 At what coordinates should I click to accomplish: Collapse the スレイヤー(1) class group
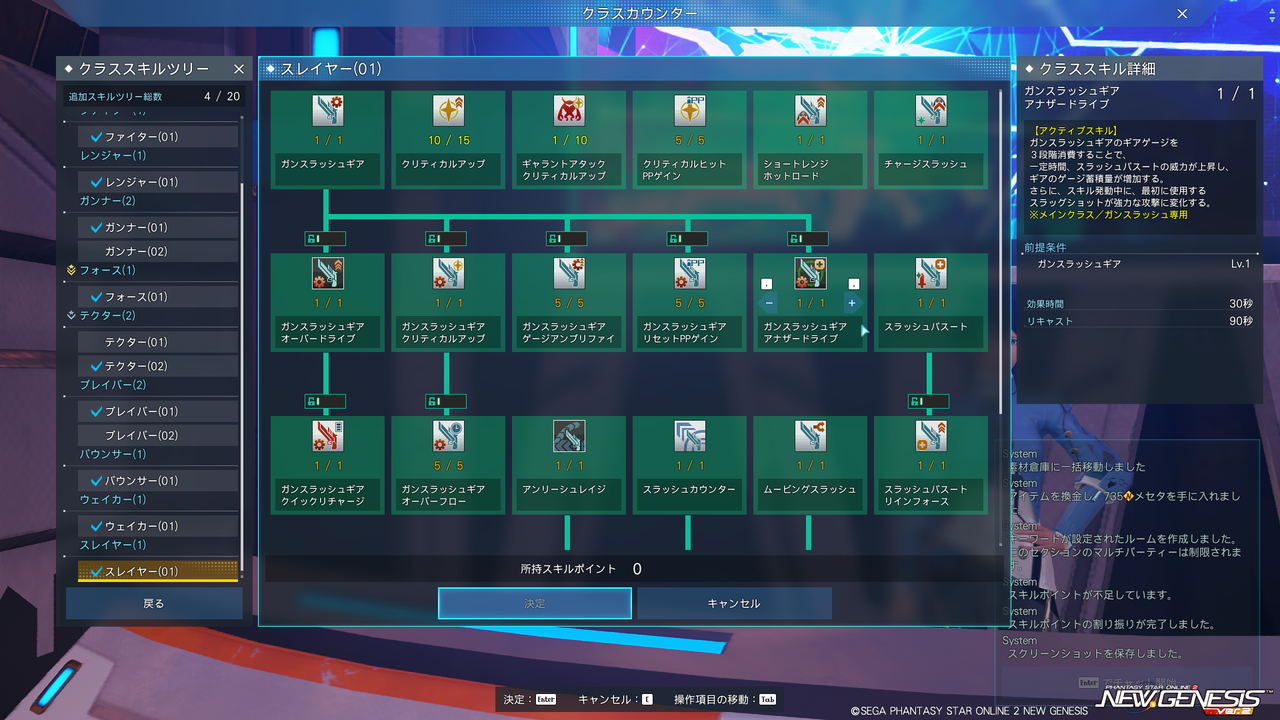click(x=113, y=544)
